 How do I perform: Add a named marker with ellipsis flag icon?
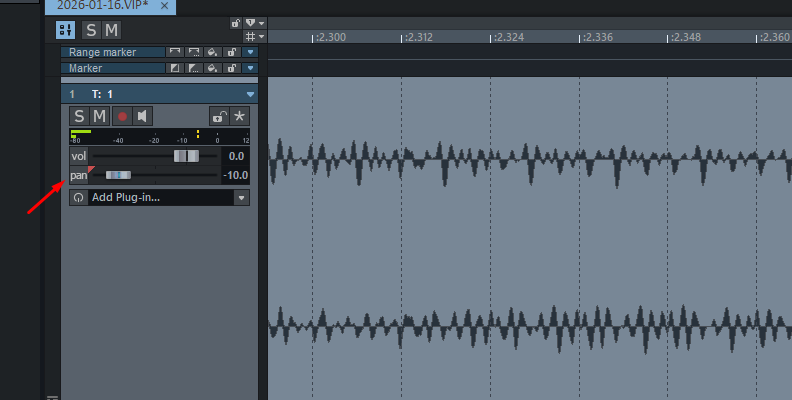point(193,68)
